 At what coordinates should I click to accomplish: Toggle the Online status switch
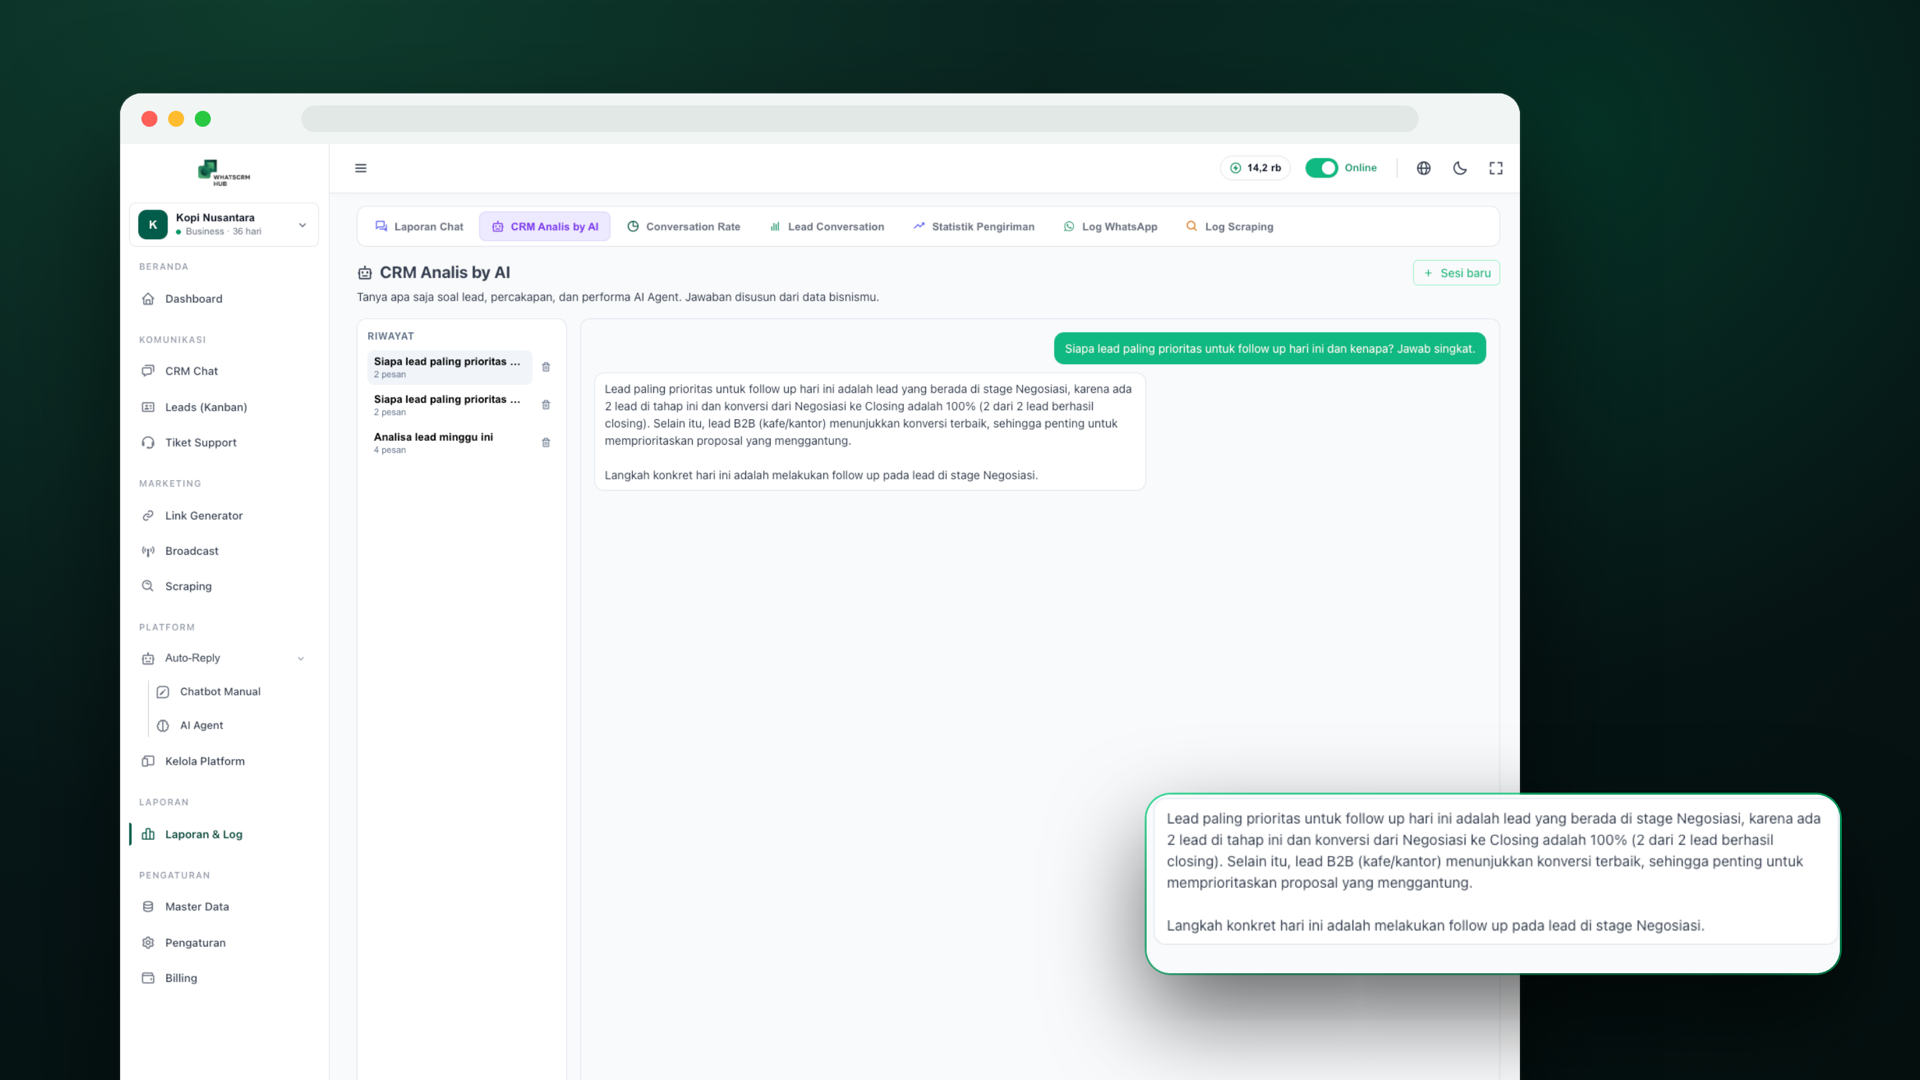1321,168
